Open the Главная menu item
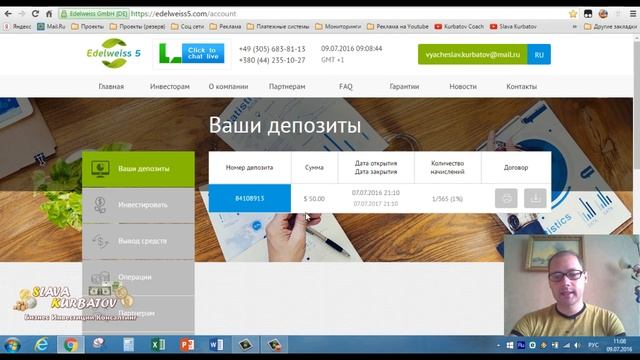This screenshot has width=640, height=360. pyautogui.click(x=111, y=87)
